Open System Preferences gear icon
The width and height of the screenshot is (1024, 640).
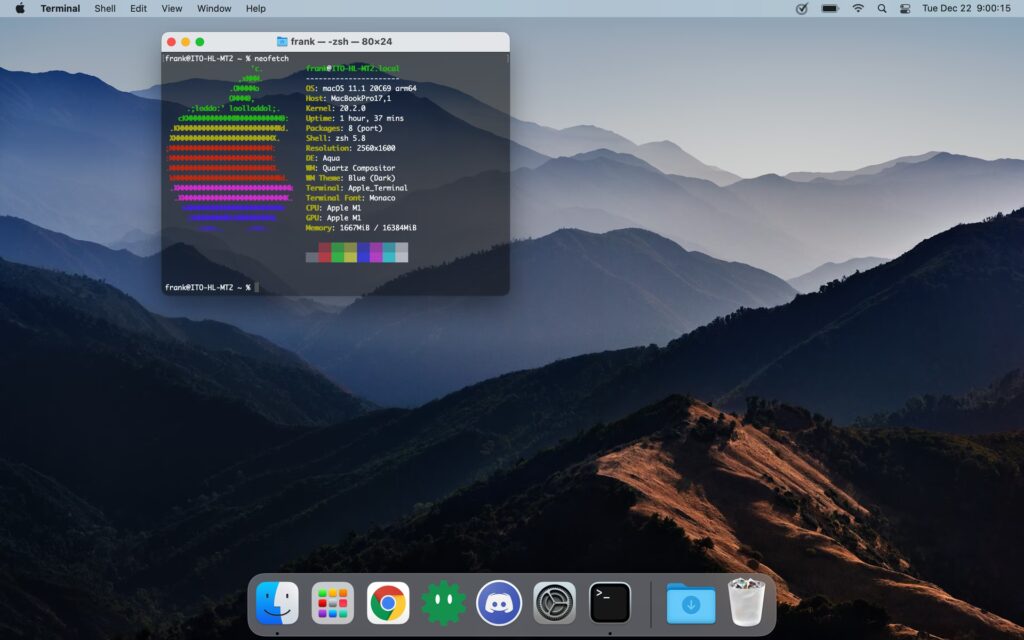(554, 603)
